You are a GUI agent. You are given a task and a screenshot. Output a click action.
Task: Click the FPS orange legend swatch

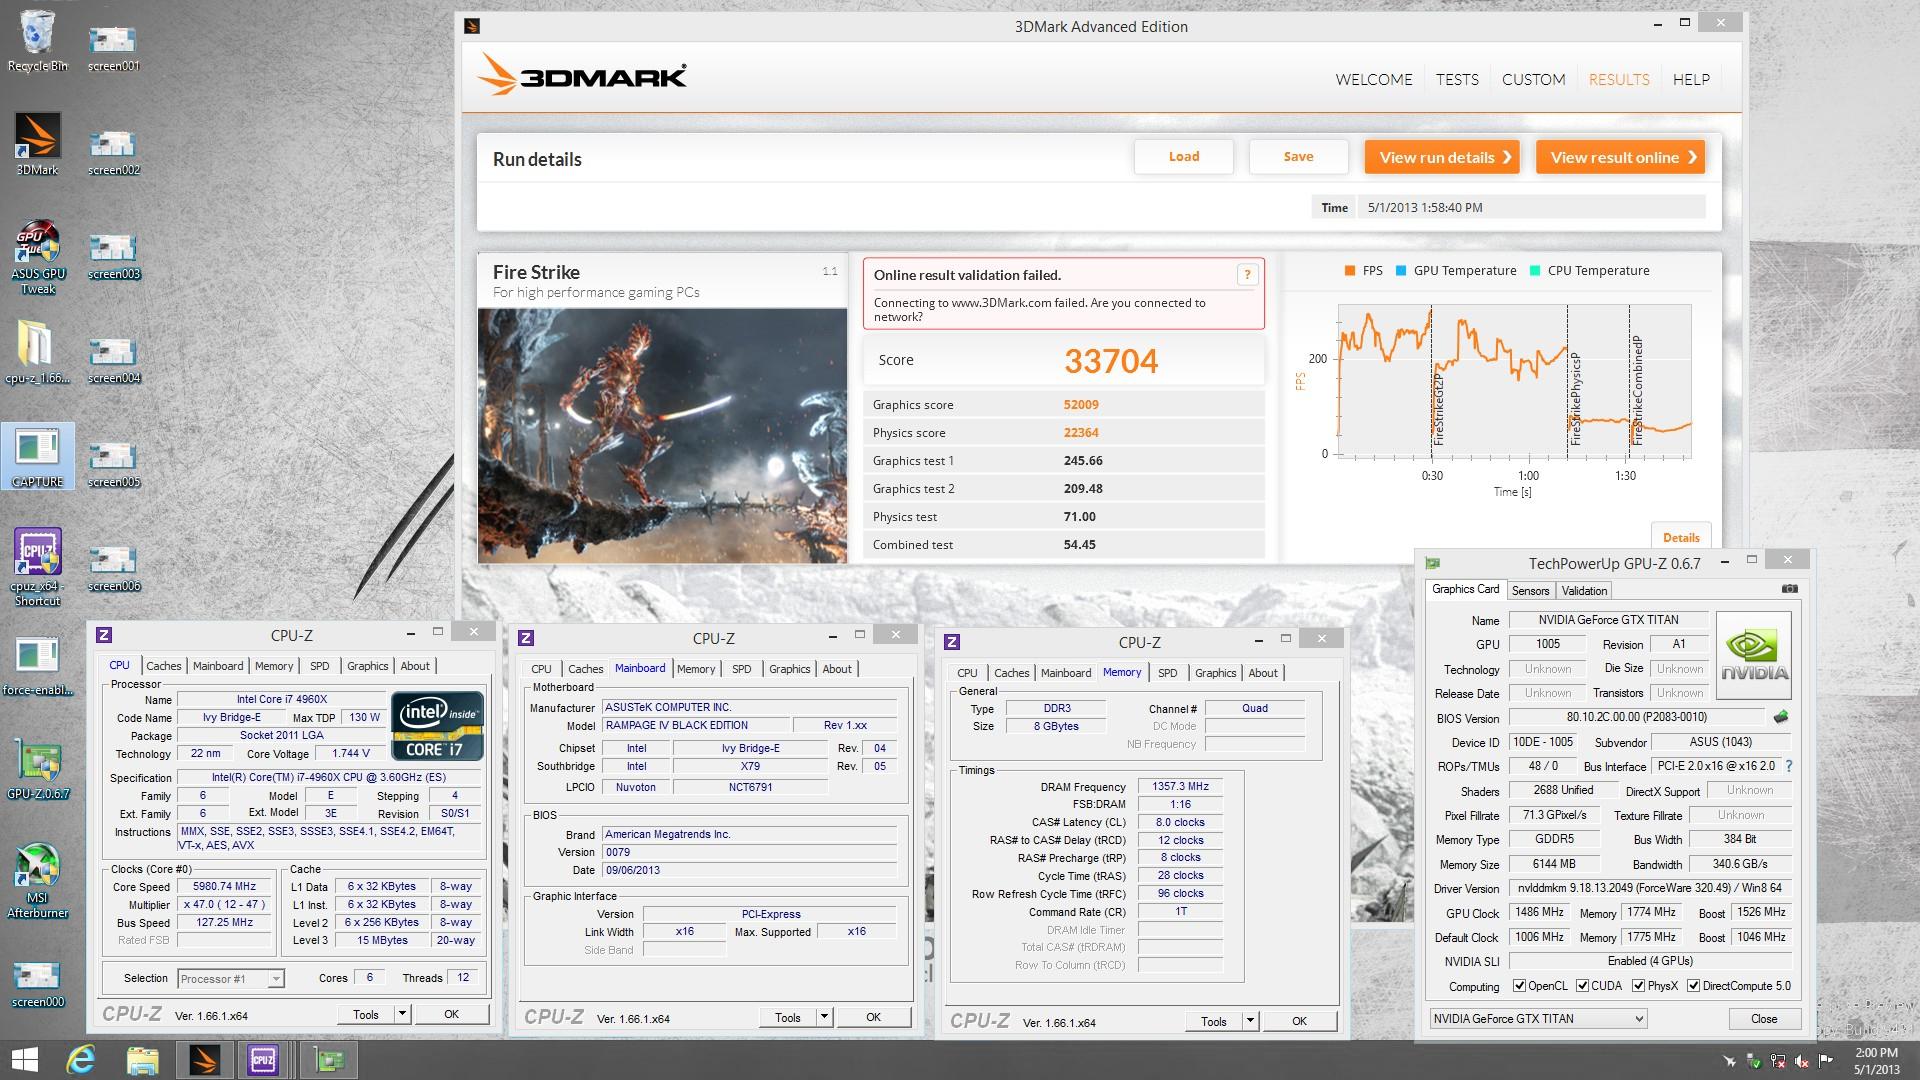1350,270
